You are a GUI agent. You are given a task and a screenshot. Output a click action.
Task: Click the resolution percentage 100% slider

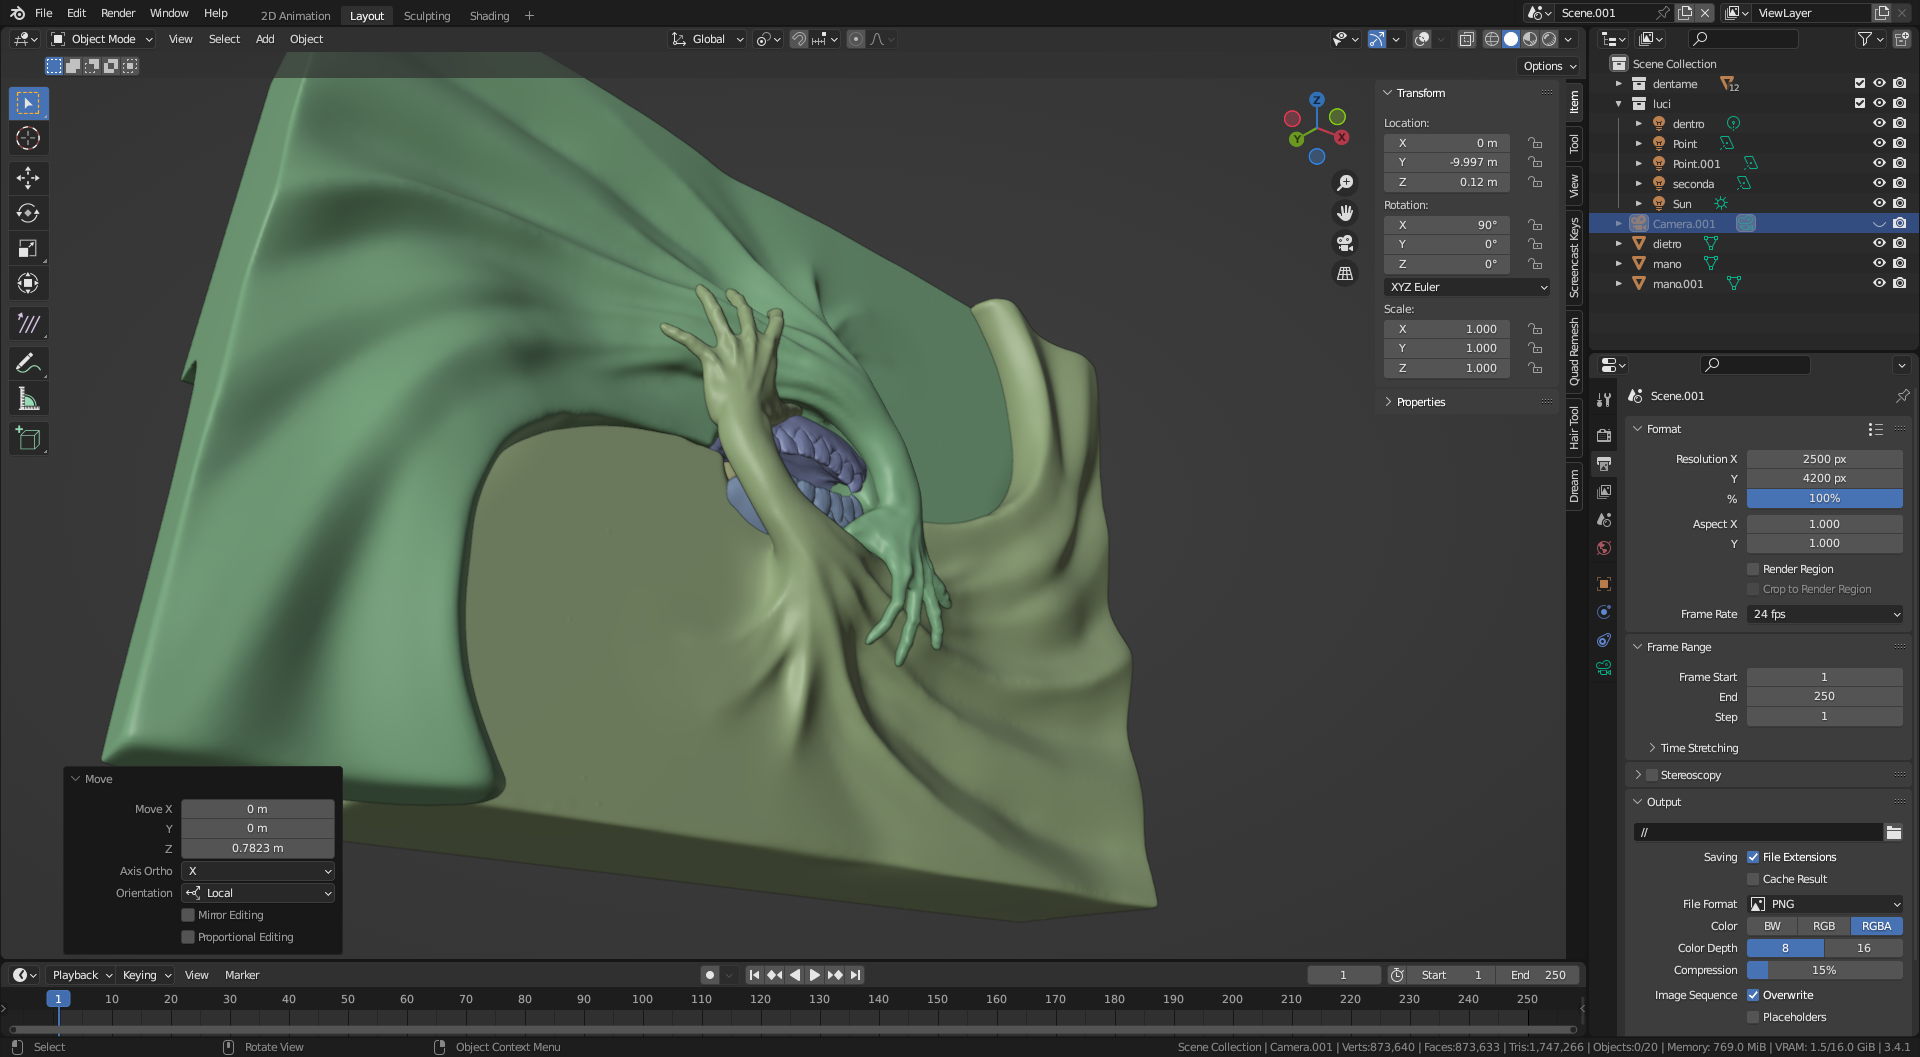coord(1825,498)
